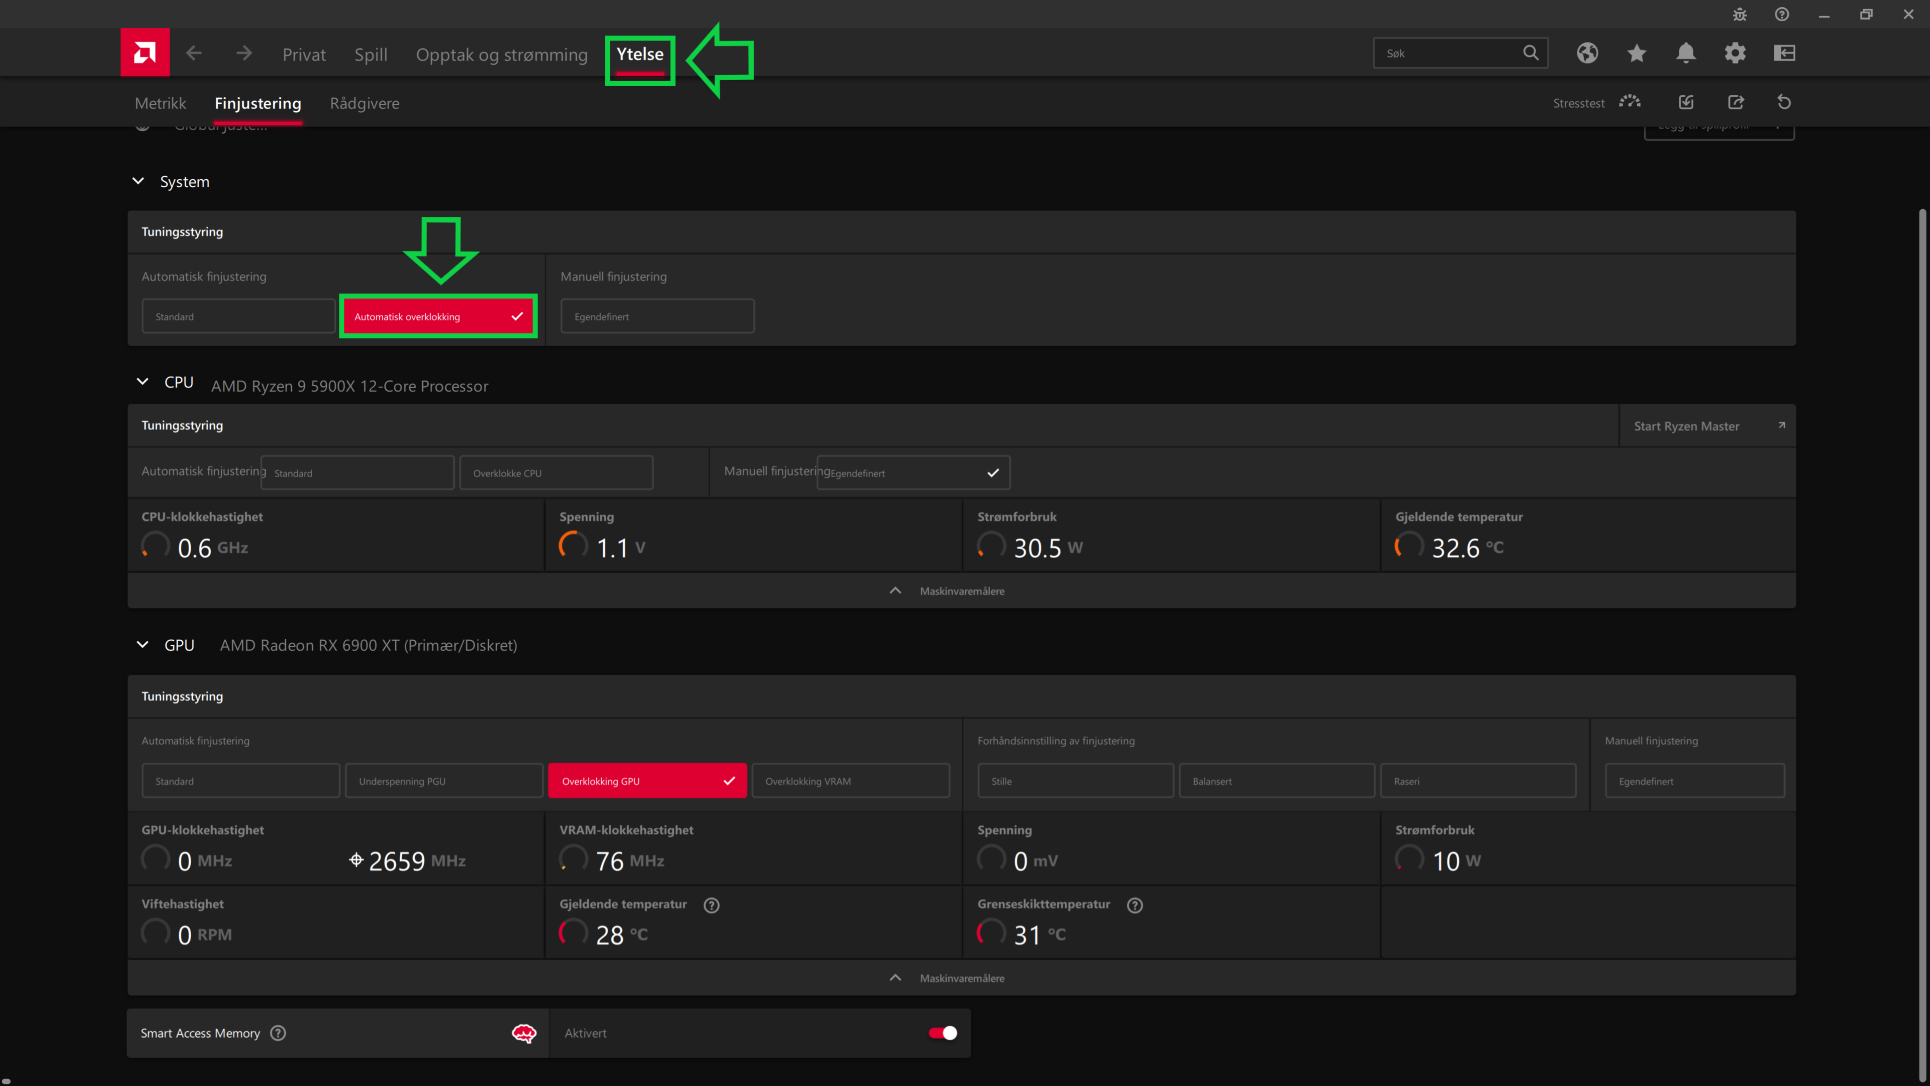1930x1086 pixels.
Task: Switch to Metrikk sub-tab
Action: [160, 103]
